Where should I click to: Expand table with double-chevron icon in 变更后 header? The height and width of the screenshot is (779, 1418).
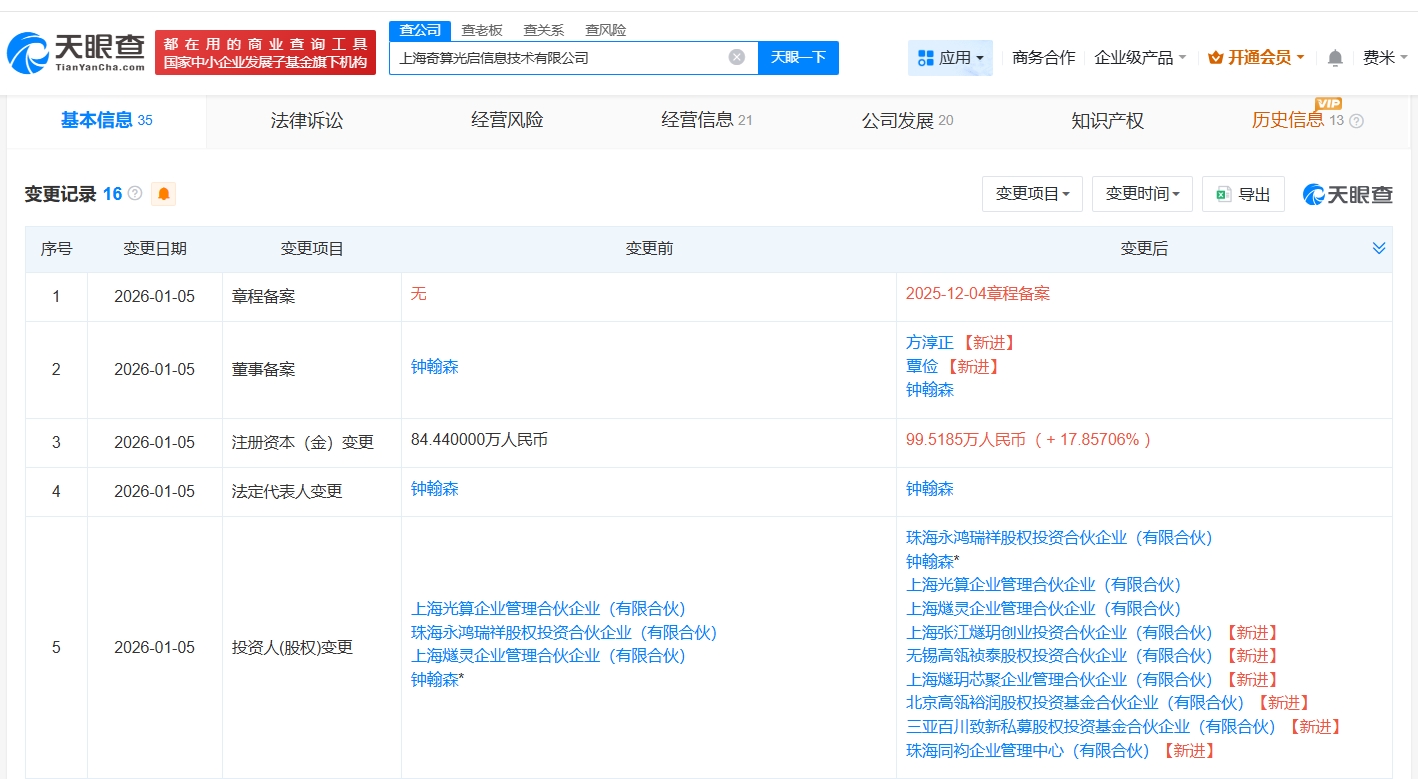(1379, 248)
